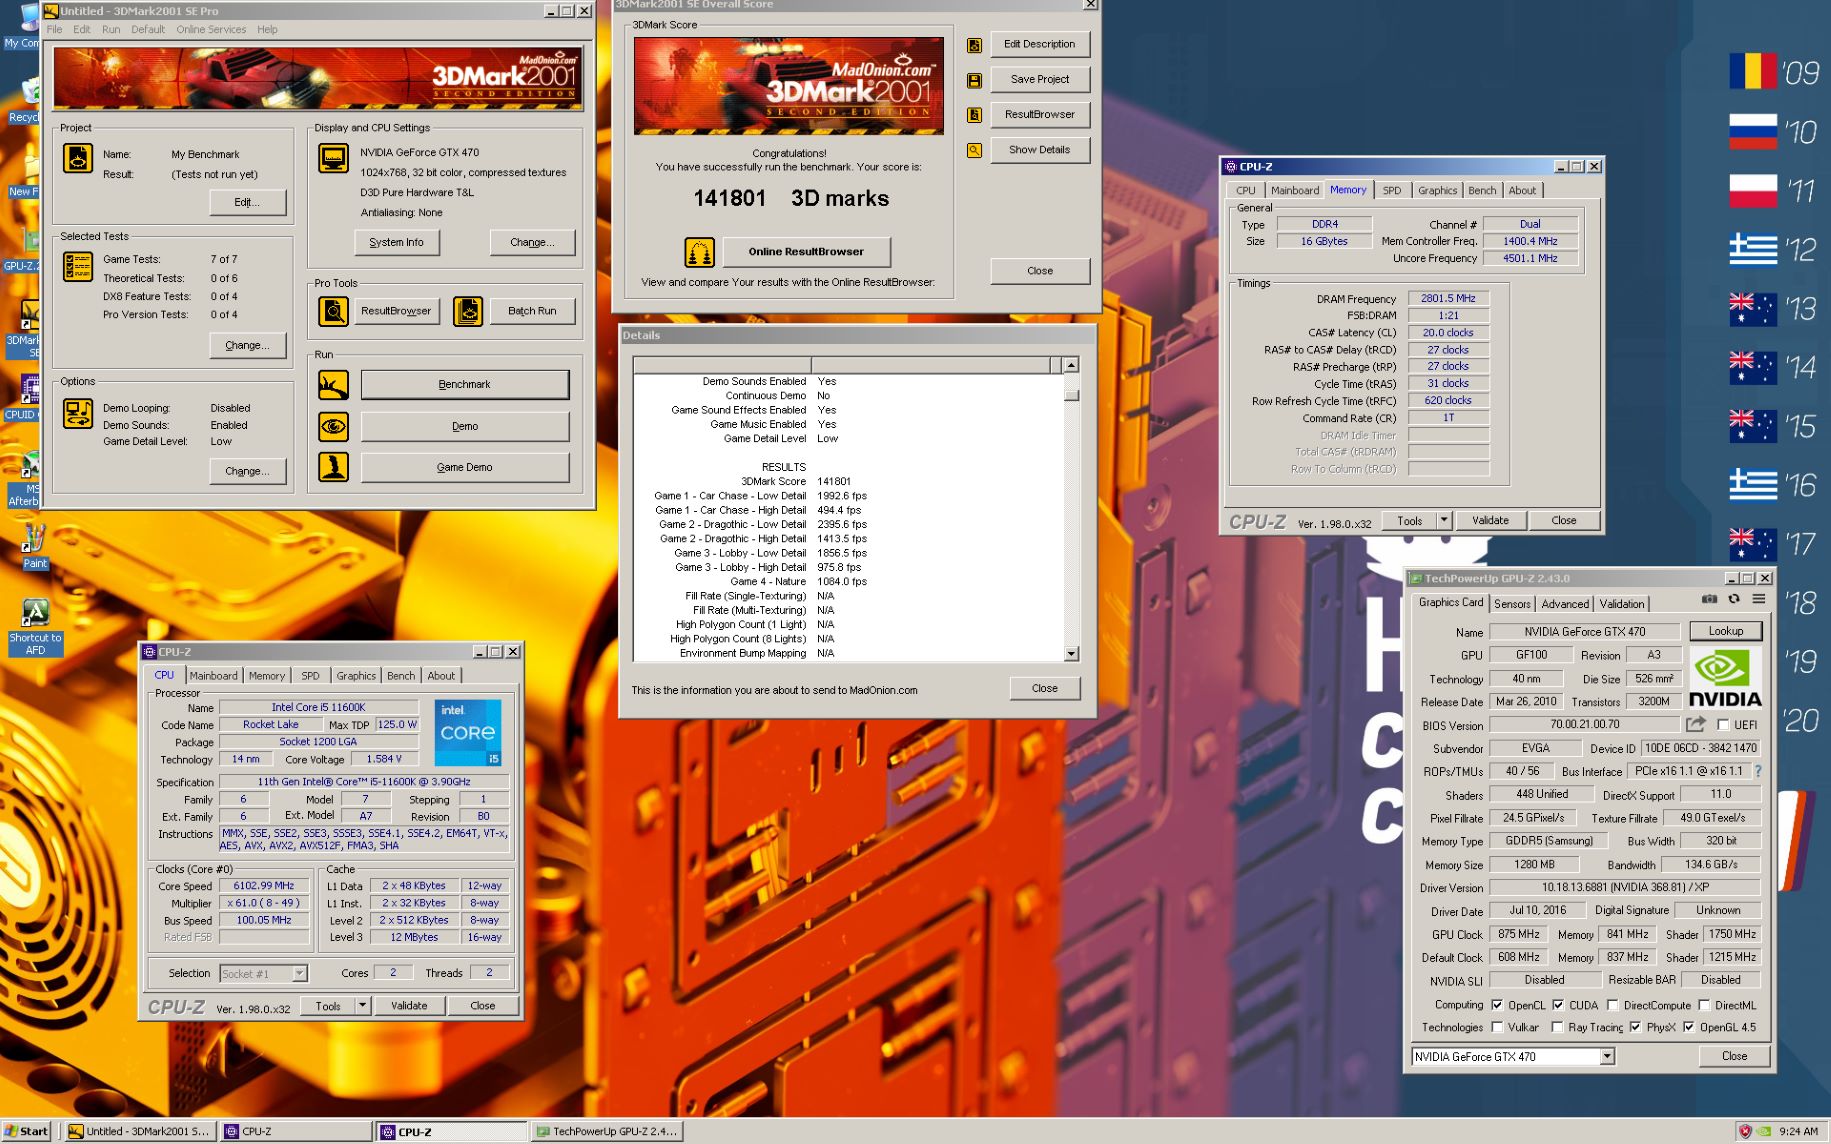Toggle the UEFI checkbox in GPU-Z
Screen dimensions: 1831x1144
tap(1723, 725)
